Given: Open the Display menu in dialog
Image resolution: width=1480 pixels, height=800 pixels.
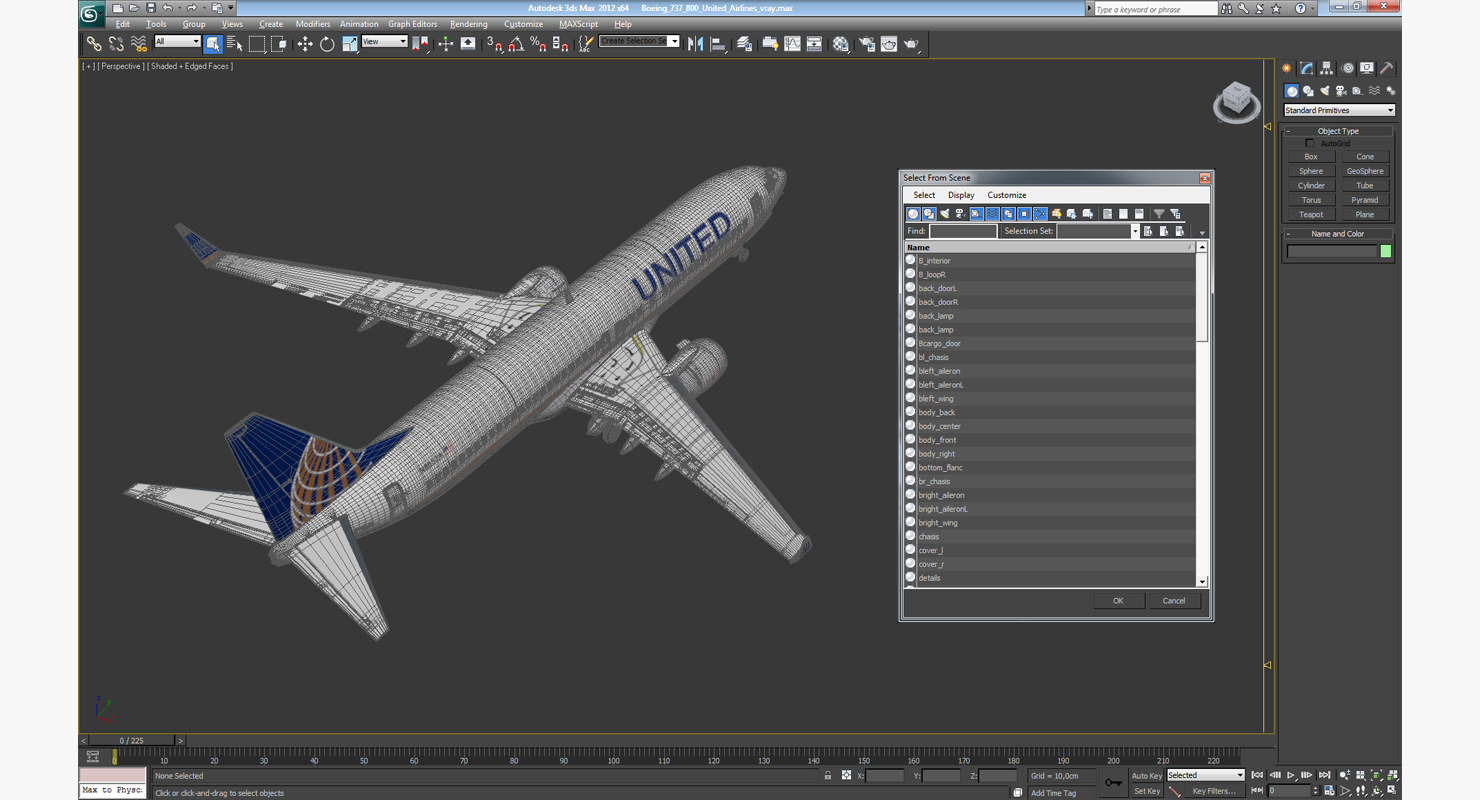Looking at the screenshot, I should click(961, 195).
